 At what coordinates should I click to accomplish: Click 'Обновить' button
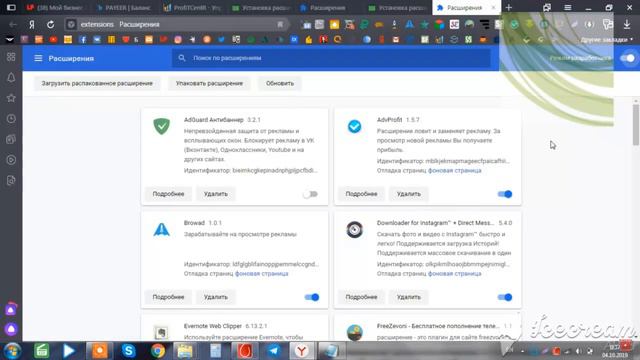pos(280,83)
